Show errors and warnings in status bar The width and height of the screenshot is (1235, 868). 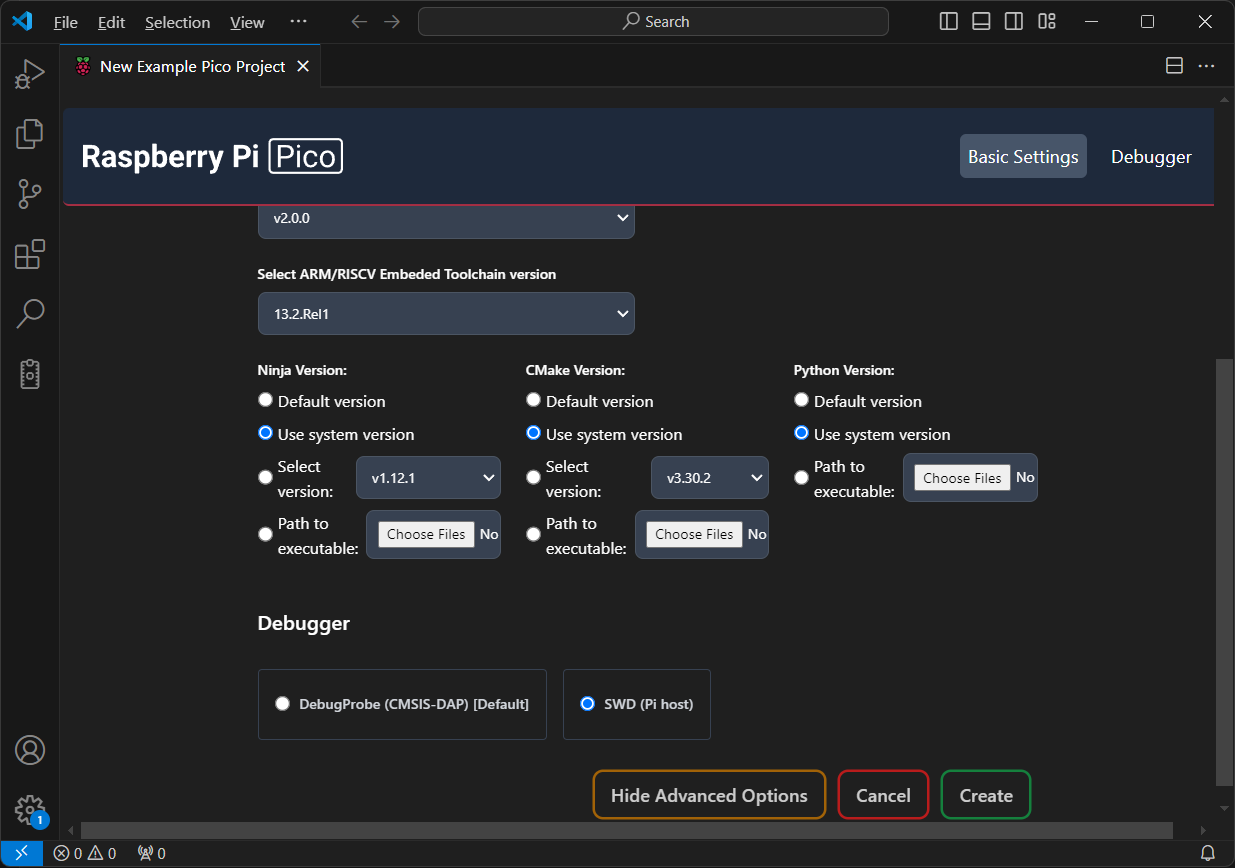[85, 853]
